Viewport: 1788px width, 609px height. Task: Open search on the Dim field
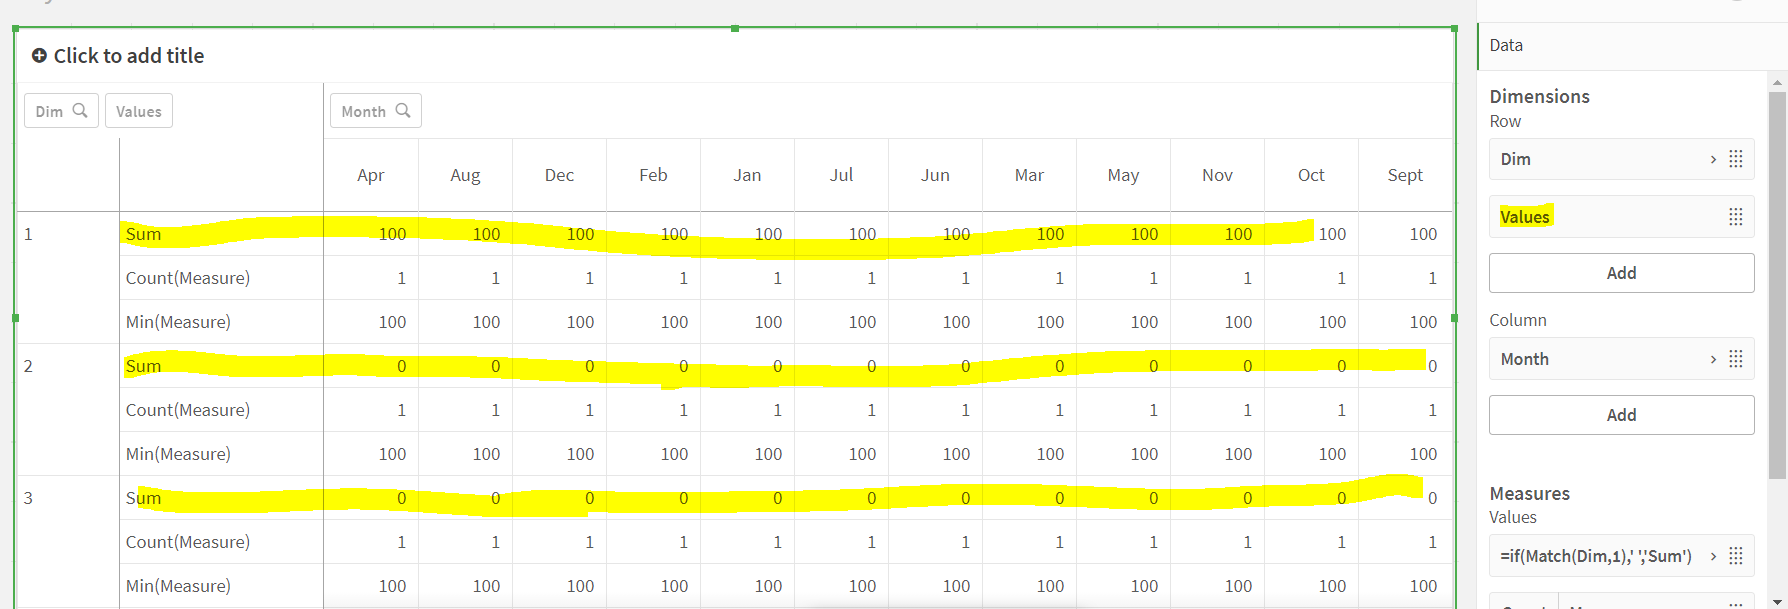coord(80,111)
